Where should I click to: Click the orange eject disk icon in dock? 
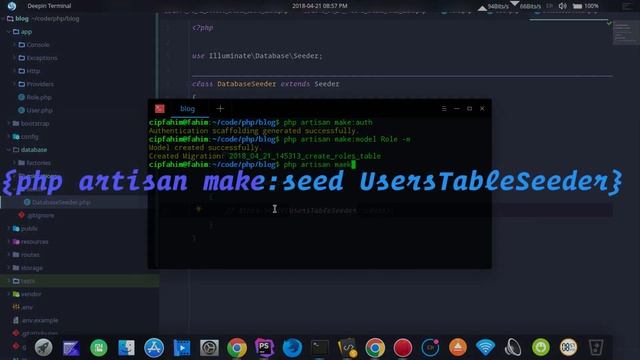point(458,348)
